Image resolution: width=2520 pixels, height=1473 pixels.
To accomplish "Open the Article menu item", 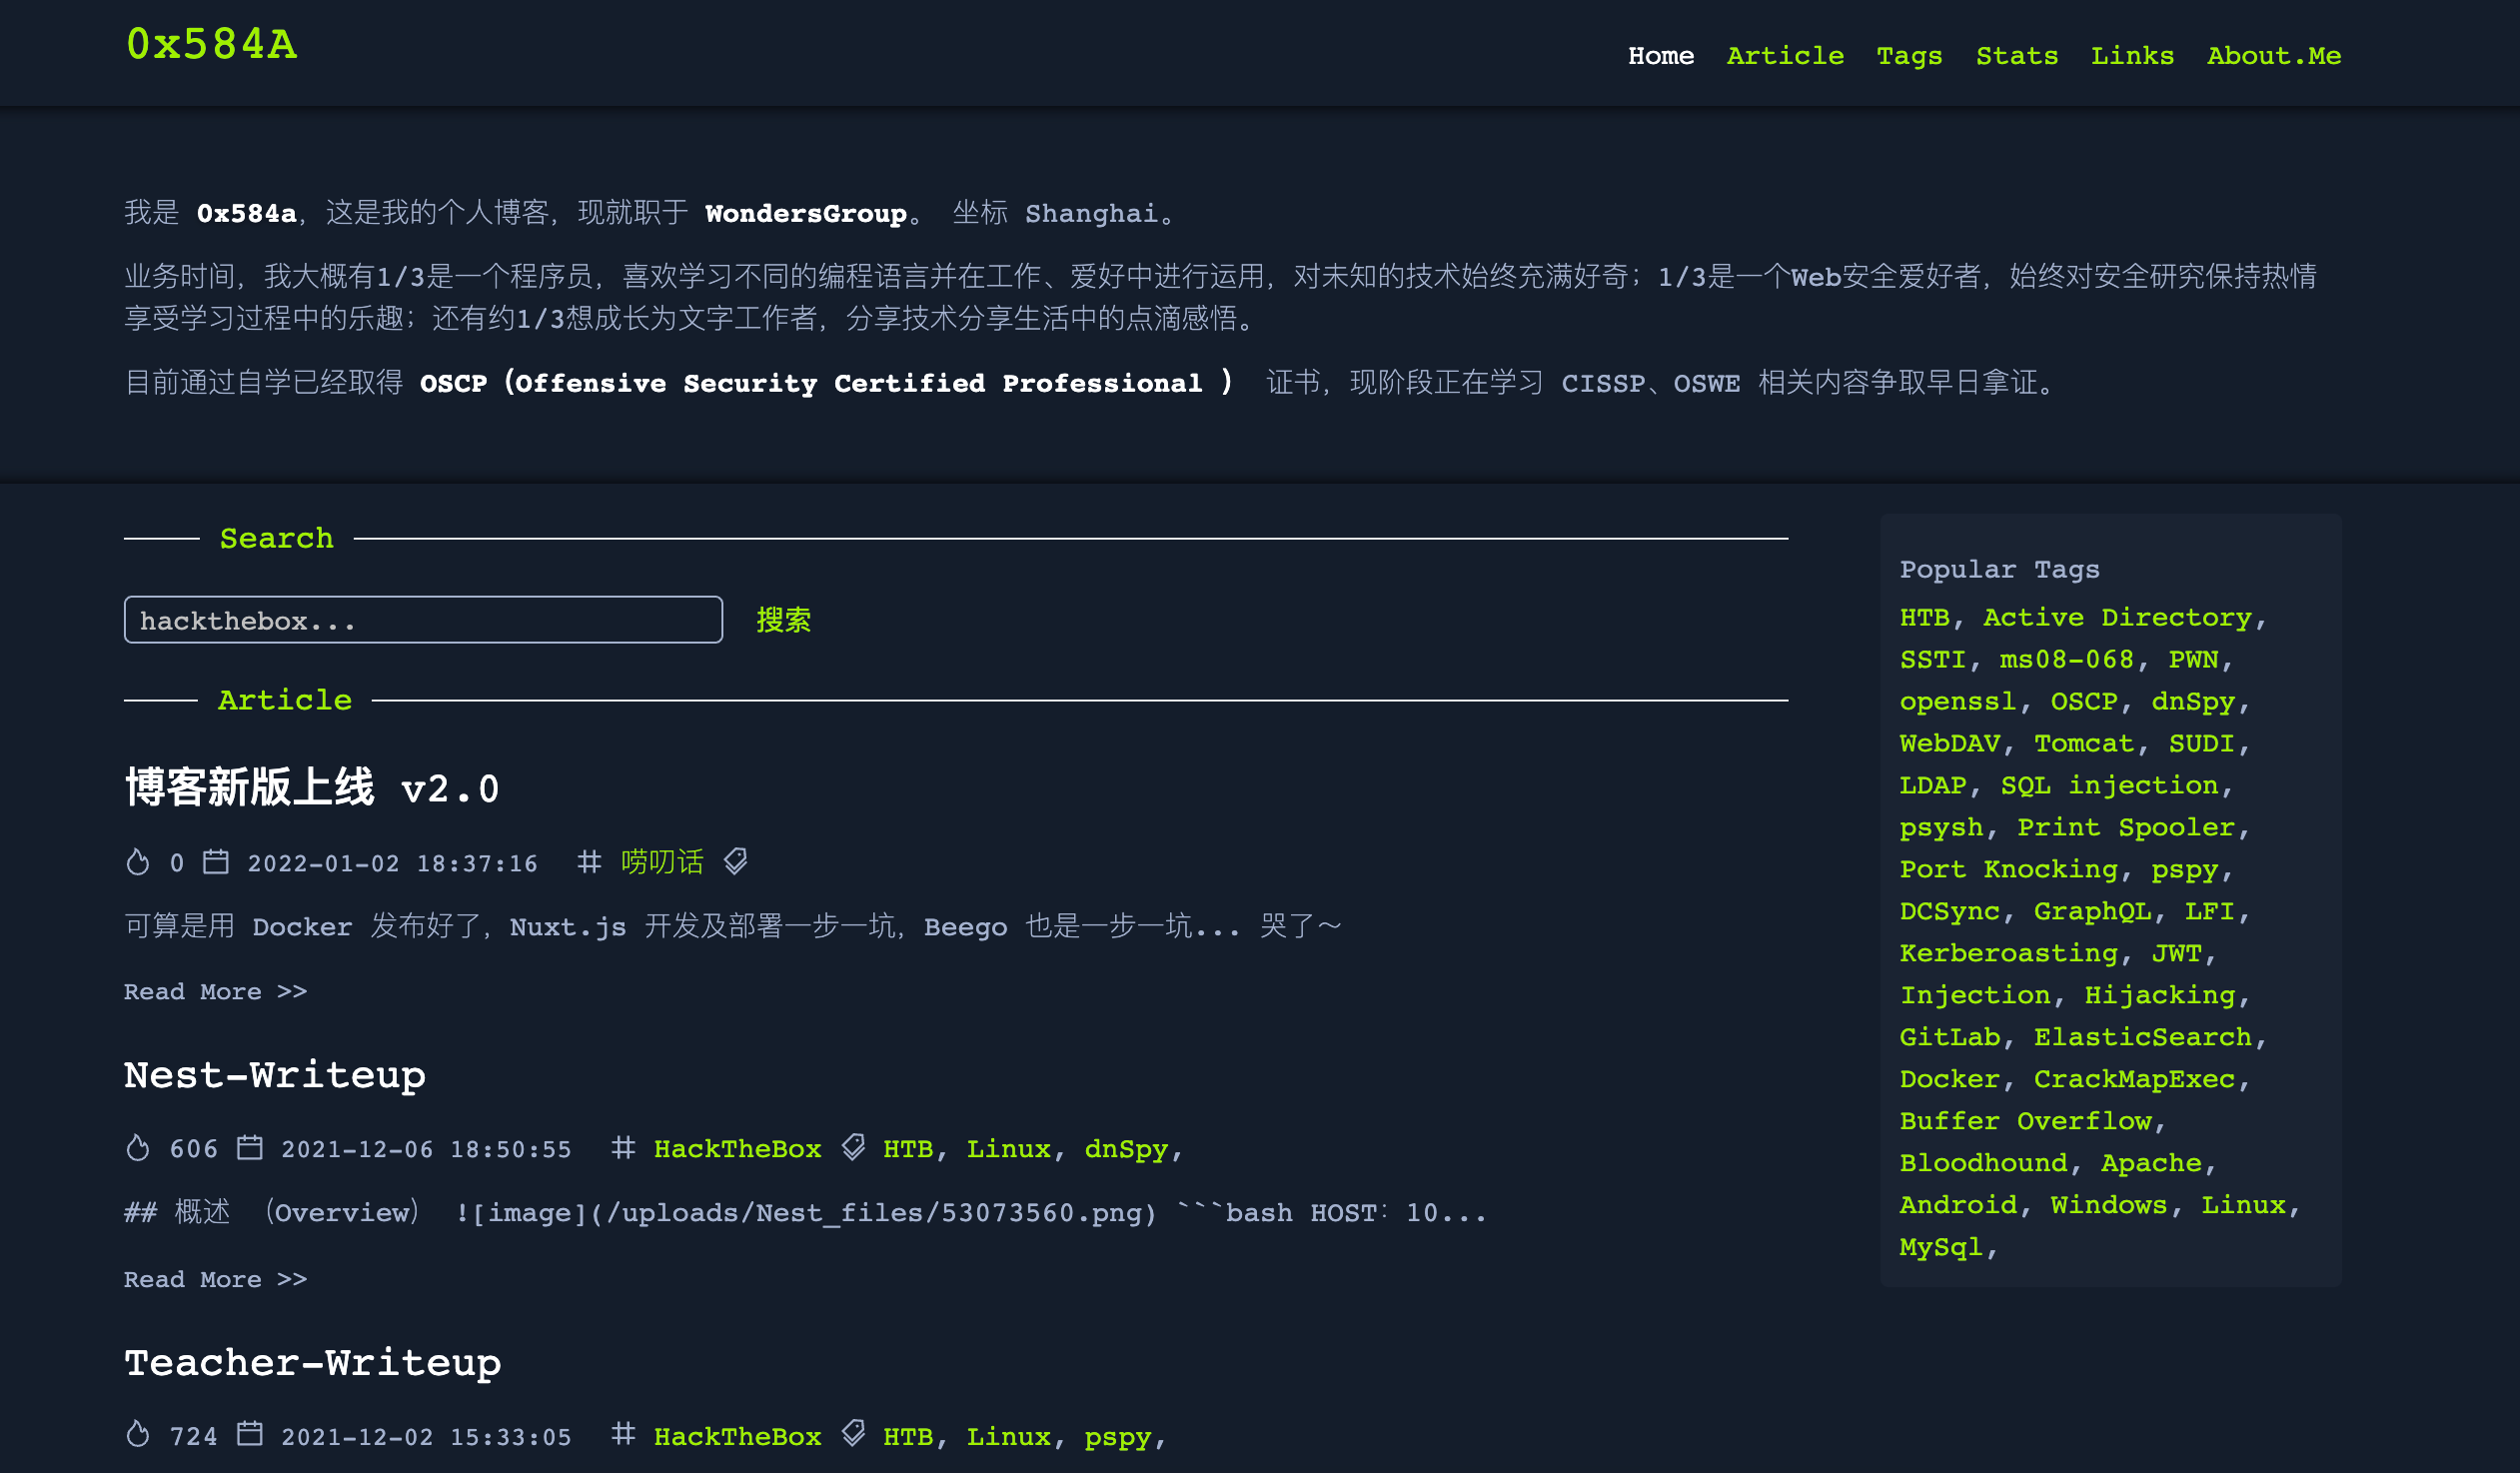I will pyautogui.click(x=1785, y=56).
